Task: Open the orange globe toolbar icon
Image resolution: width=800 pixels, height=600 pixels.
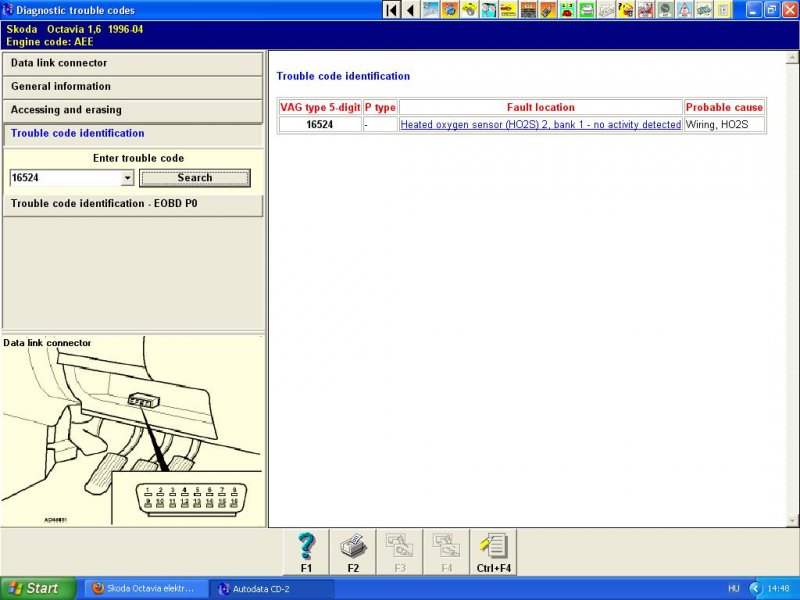Action: [449, 10]
